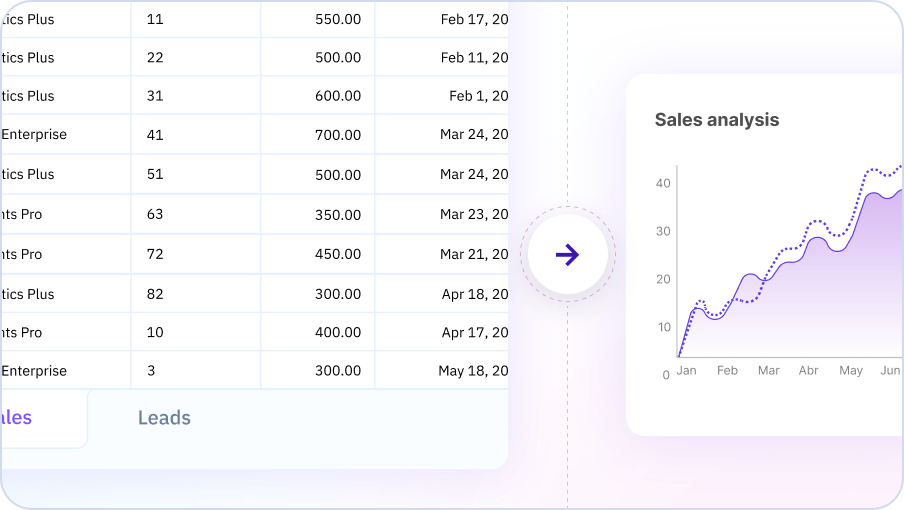Click the Mar label on chart axis

point(769,371)
